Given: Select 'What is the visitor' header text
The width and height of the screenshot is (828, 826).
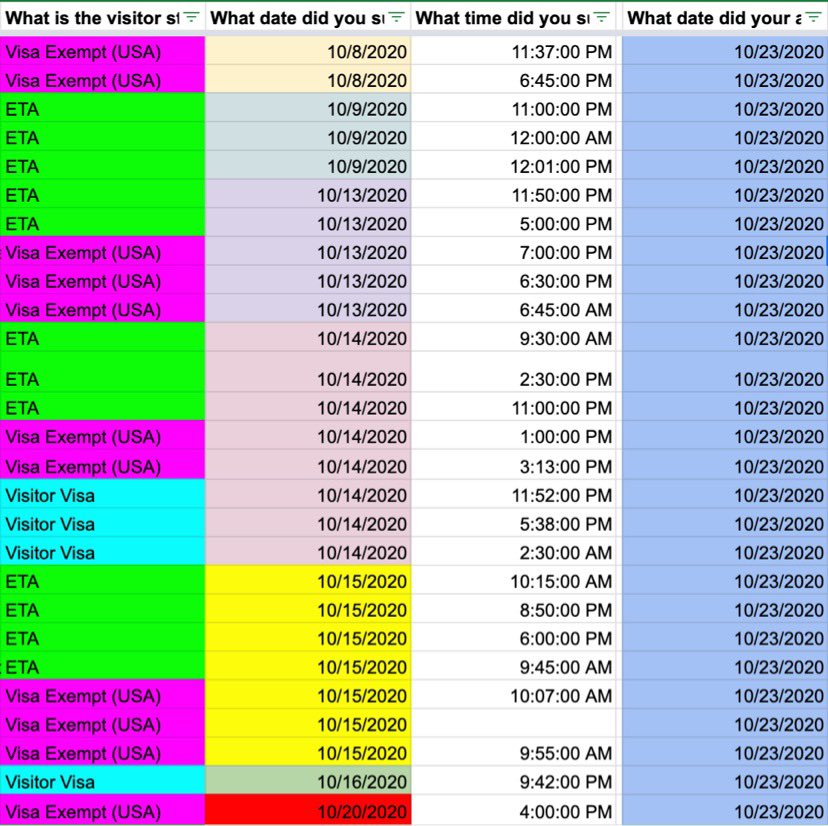Looking at the screenshot, I should coord(92,18).
